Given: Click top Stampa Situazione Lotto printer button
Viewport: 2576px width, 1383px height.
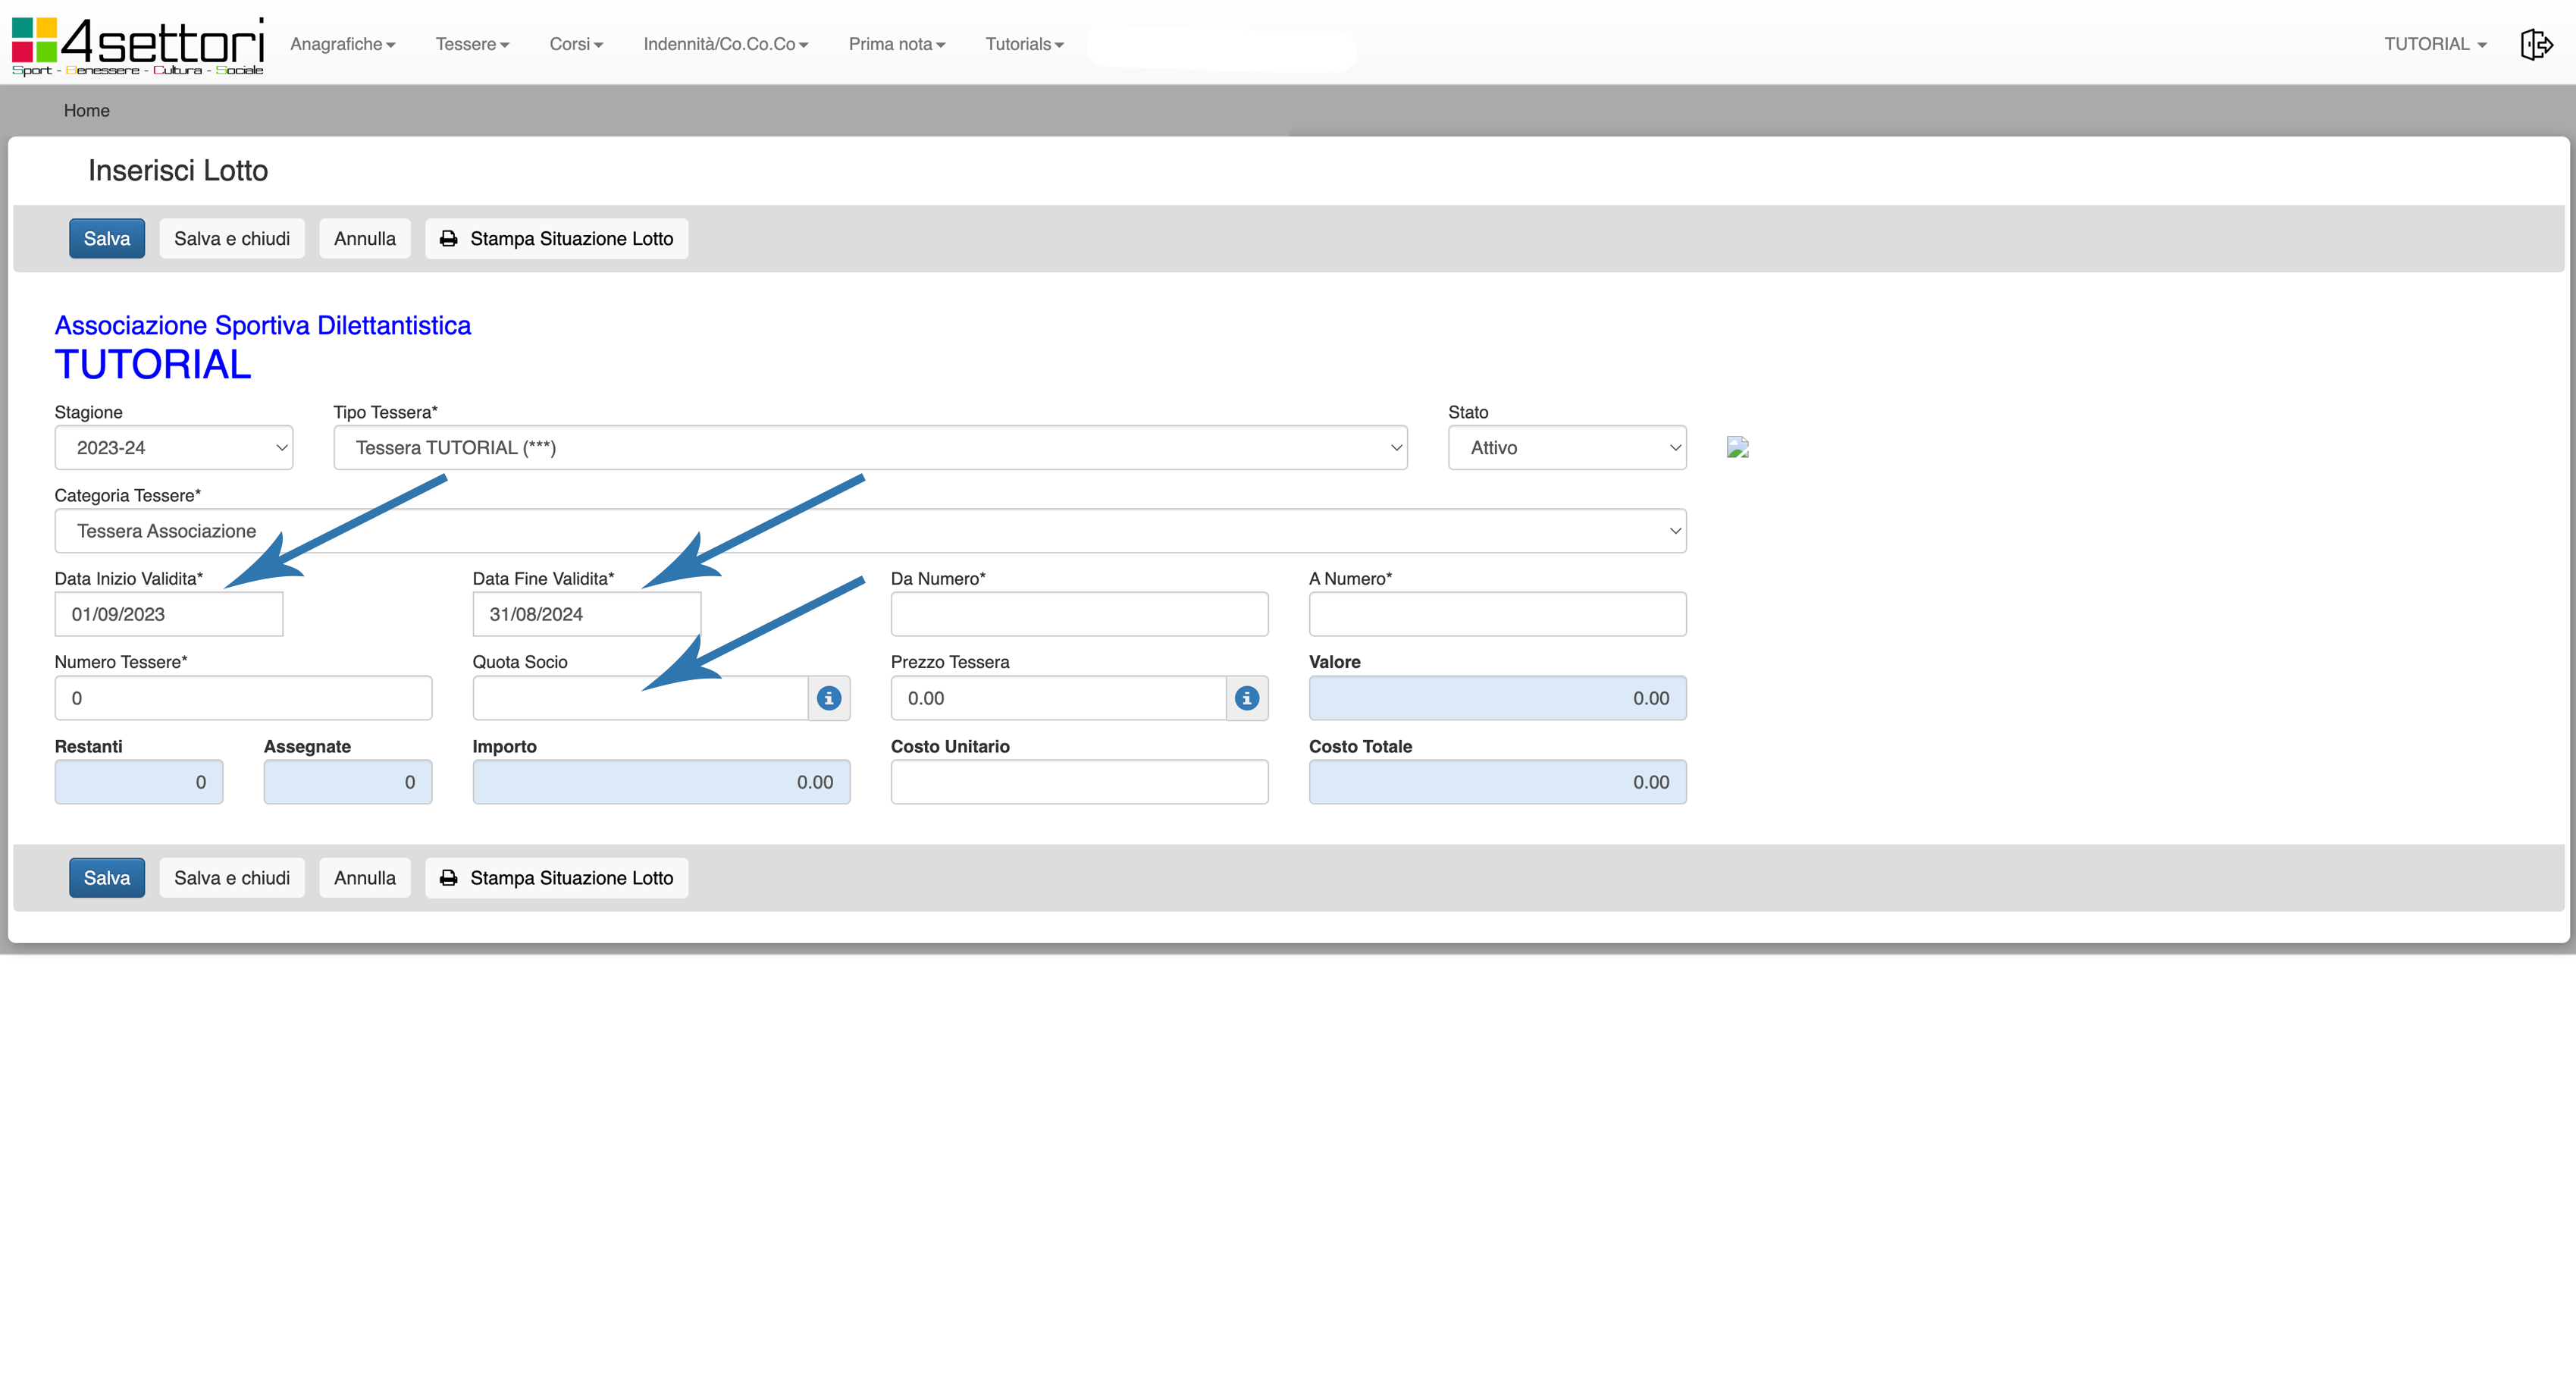Looking at the screenshot, I should [556, 239].
